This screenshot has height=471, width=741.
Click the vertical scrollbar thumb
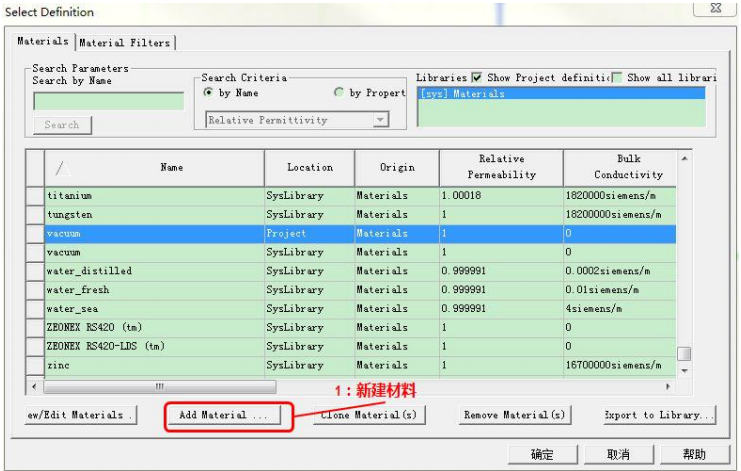tap(684, 353)
